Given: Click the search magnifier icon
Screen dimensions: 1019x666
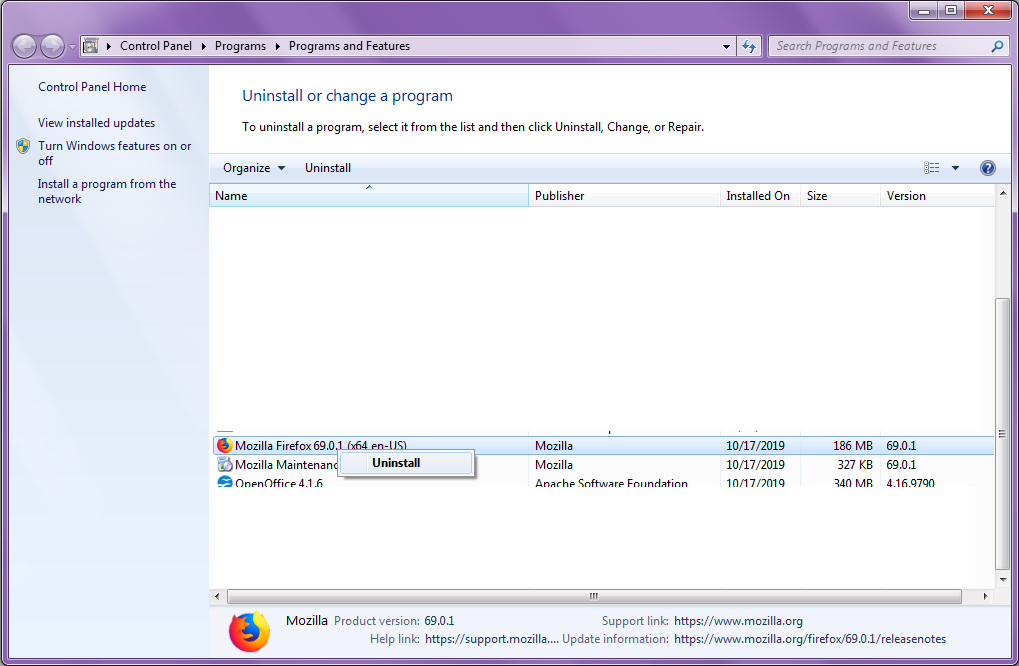Looking at the screenshot, I should tap(997, 46).
